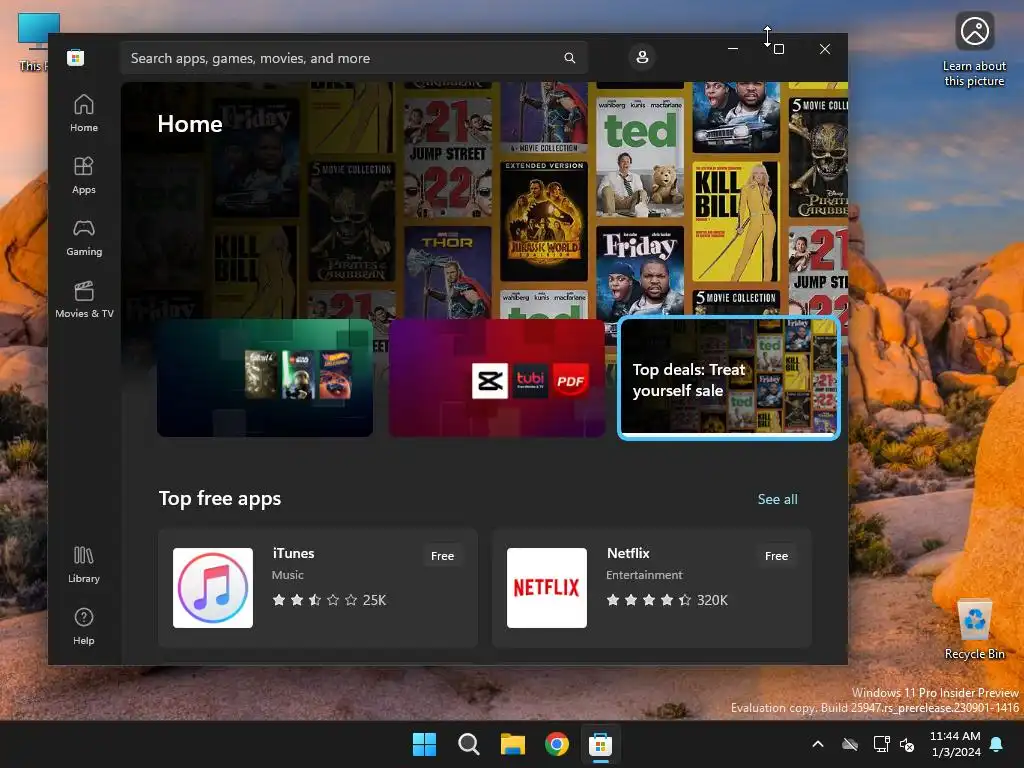
Task: Click the ted movie poster
Action: 640,156
